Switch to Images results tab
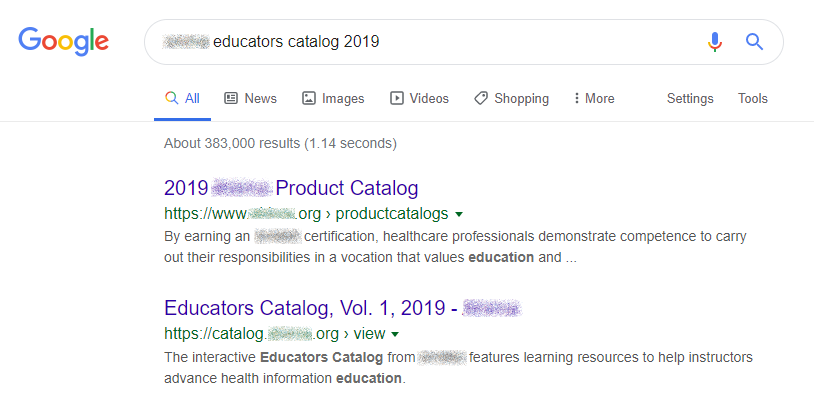Image resolution: width=814 pixels, height=400 pixels. [333, 98]
